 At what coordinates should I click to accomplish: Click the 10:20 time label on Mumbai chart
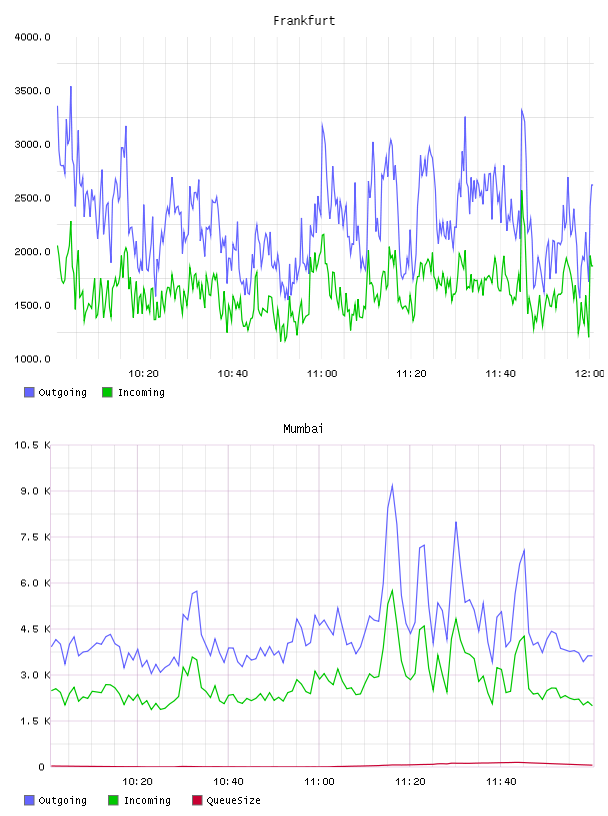pyautogui.click(x=137, y=781)
